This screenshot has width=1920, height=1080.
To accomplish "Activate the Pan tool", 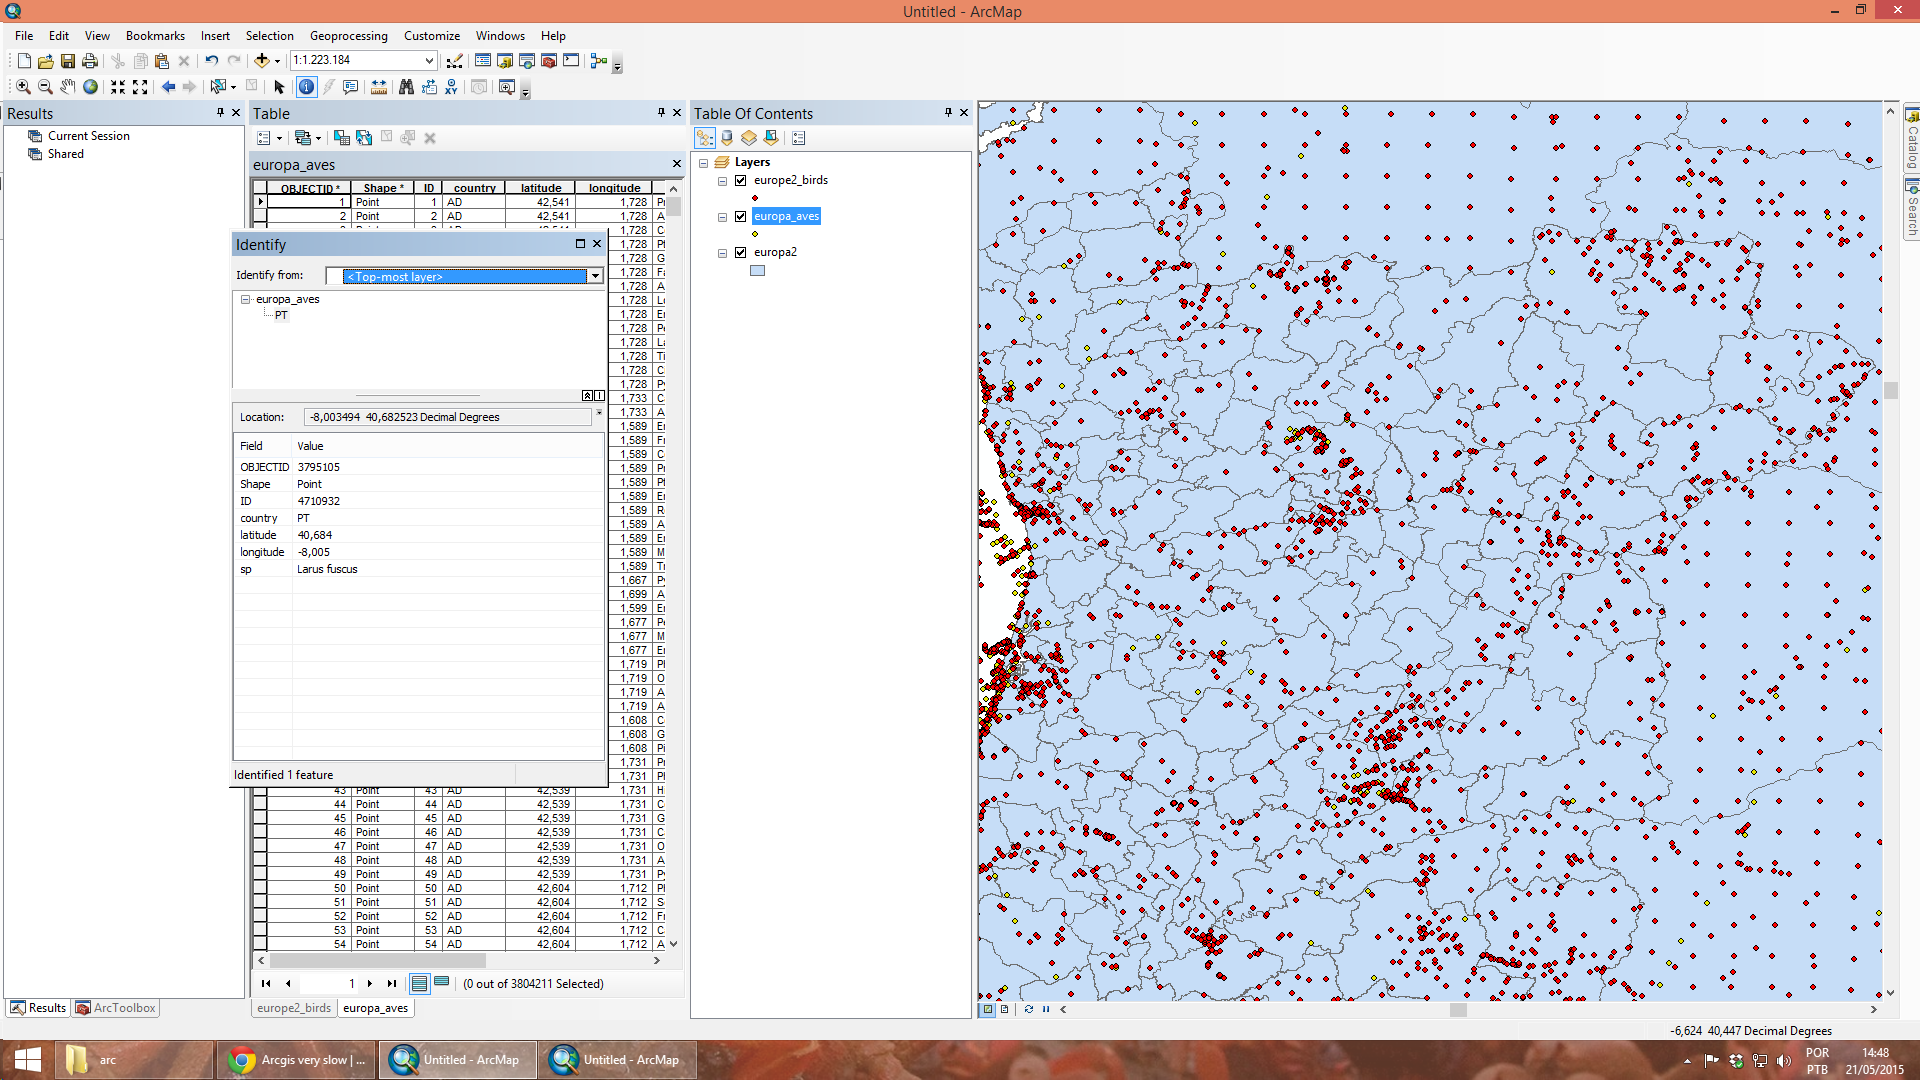I will click(67, 87).
